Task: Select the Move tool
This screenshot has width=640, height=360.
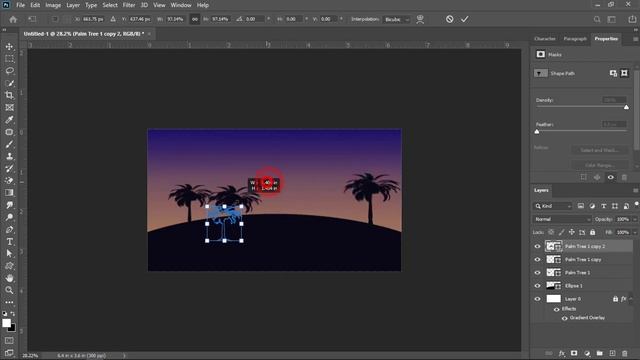Action: (9, 47)
